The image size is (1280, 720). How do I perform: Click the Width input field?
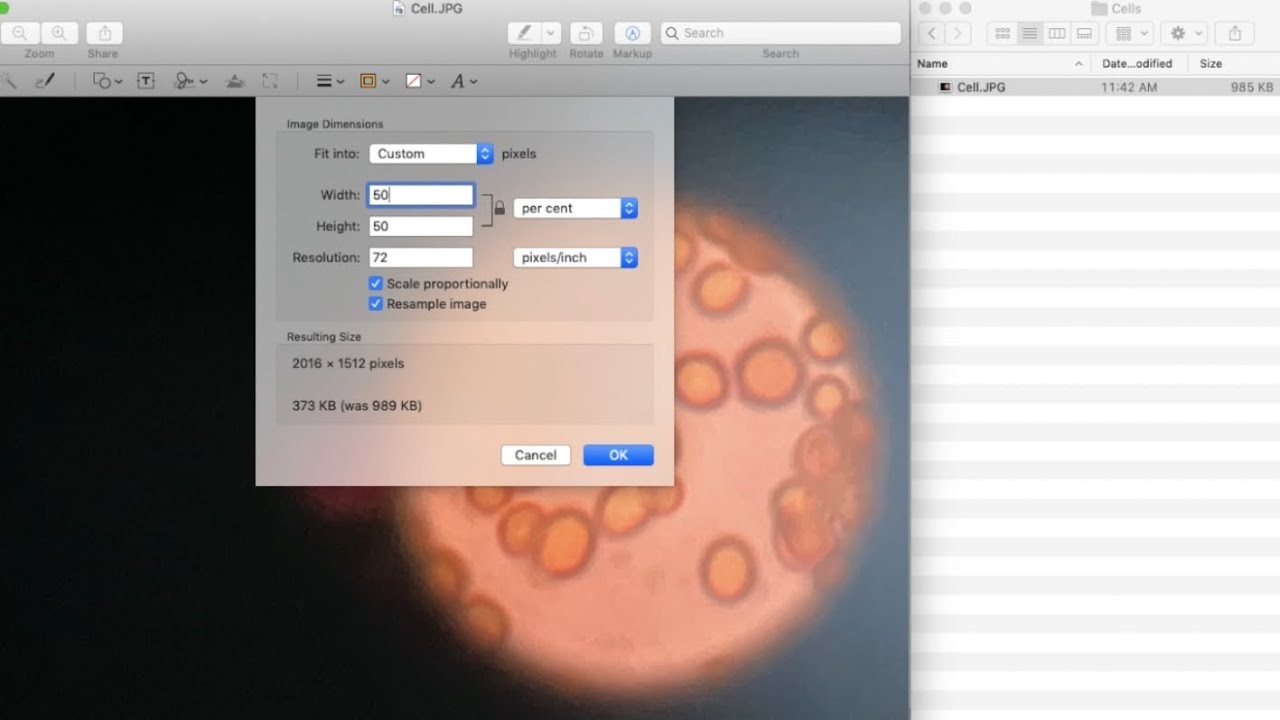click(x=421, y=195)
